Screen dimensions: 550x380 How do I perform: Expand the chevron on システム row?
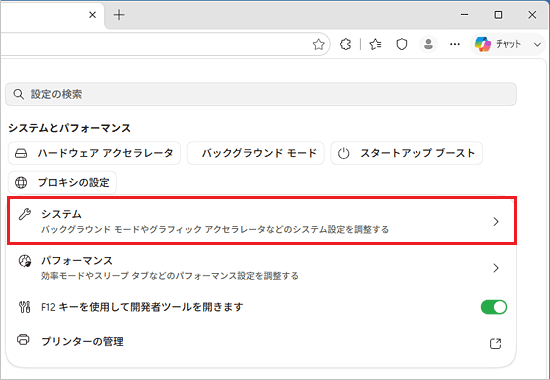tap(496, 221)
